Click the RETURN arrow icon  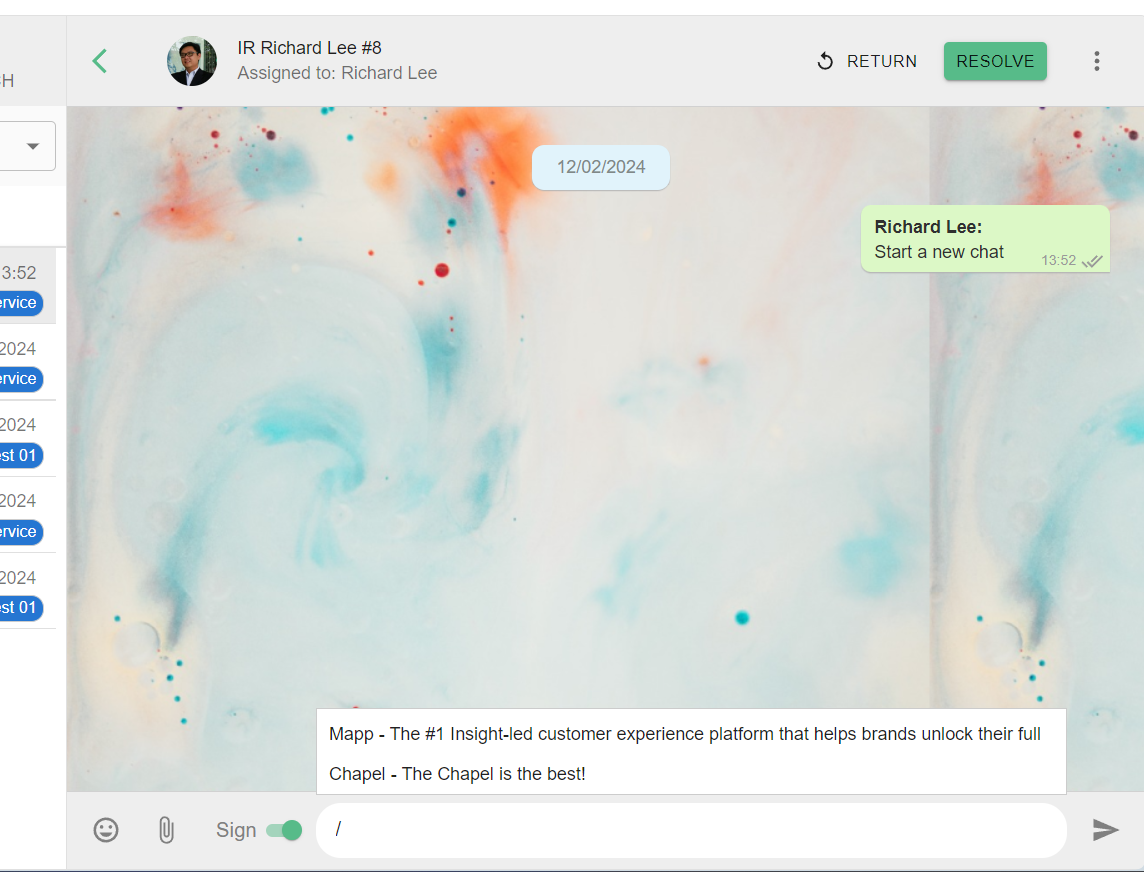coord(824,61)
